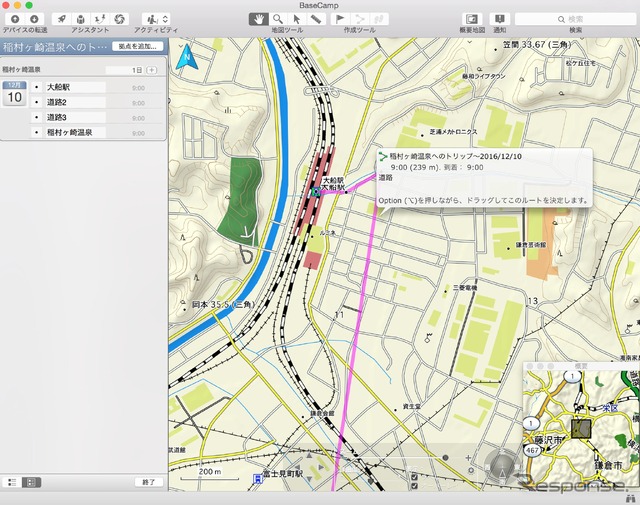The width and height of the screenshot is (640, 505).
Task: Click the viewport rectangle in overview map
Action: point(581,429)
